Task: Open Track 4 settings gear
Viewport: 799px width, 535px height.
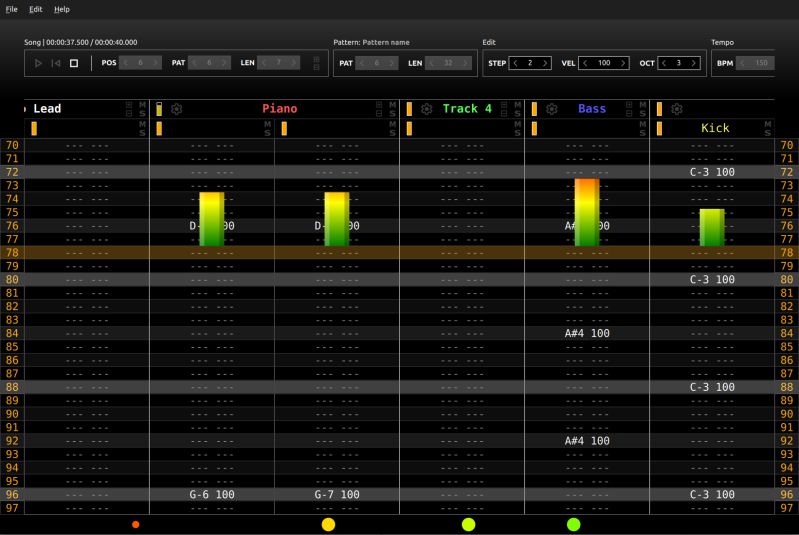Action: tap(427, 109)
